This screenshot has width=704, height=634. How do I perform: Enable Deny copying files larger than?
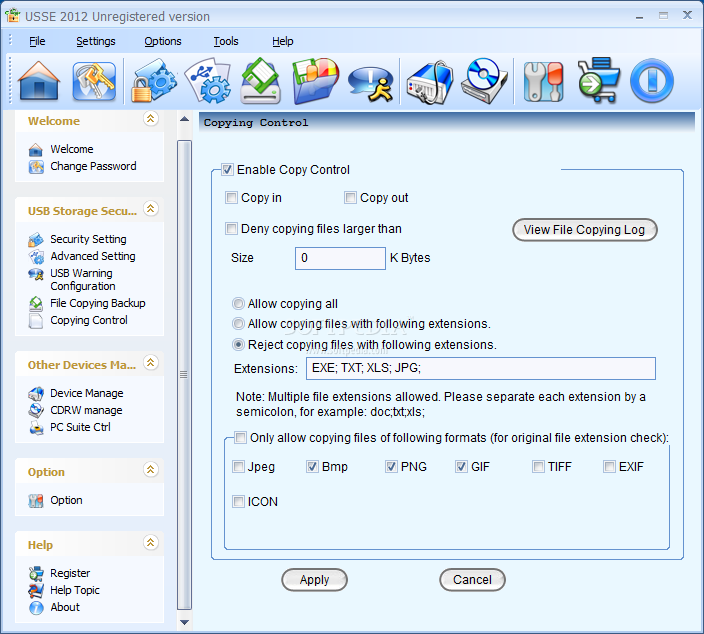pyautogui.click(x=231, y=229)
